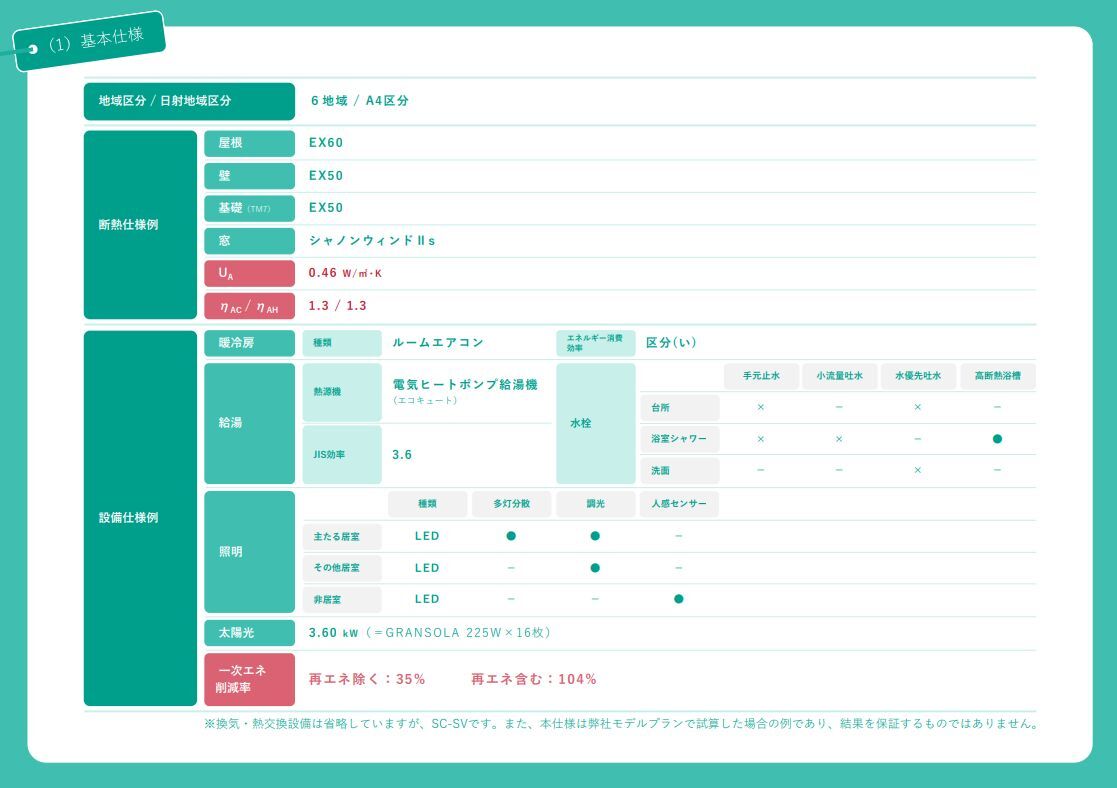Click the 高断熱浴槽 dot in 浴室シャワー row
1117x788 pixels.
[997, 439]
